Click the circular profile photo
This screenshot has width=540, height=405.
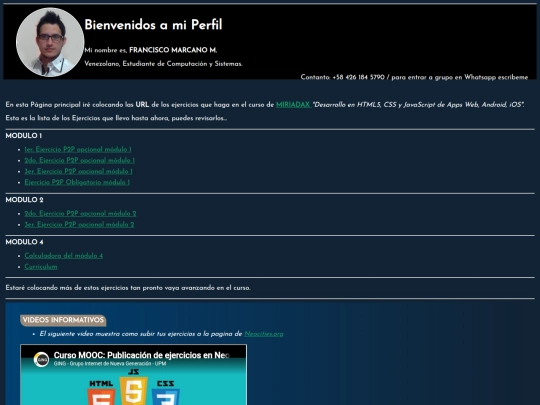(50, 42)
